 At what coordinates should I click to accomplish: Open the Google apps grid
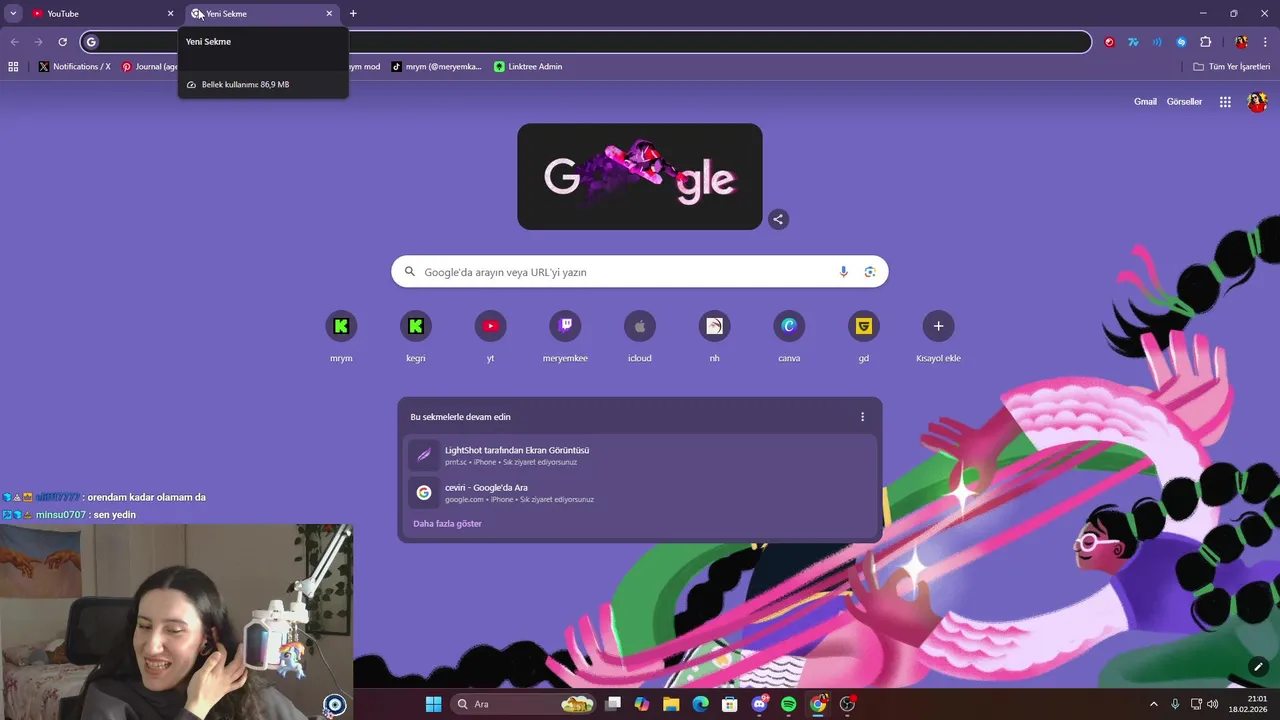(1225, 102)
